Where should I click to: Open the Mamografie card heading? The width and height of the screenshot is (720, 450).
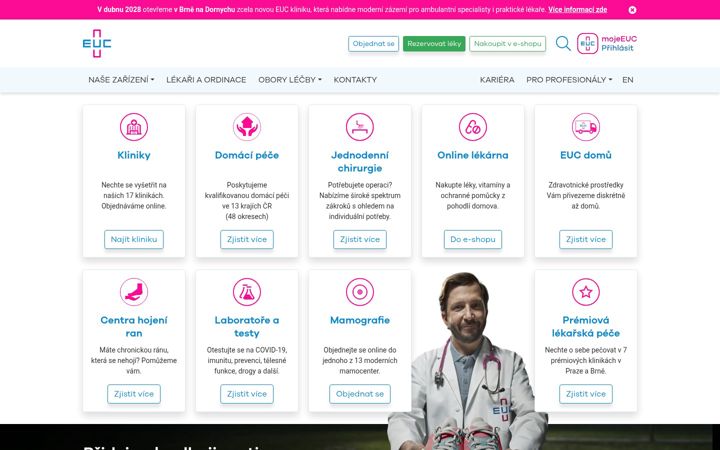point(360,320)
